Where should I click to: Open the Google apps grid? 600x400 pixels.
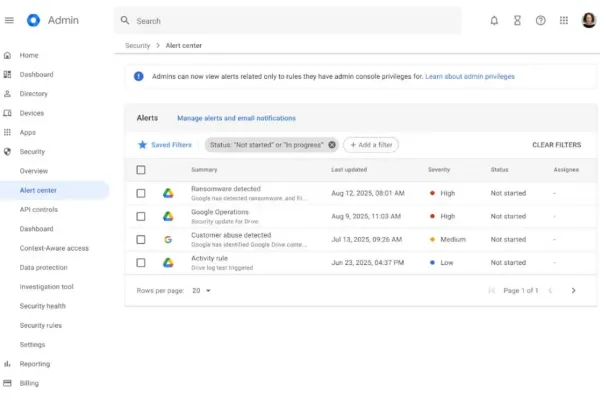click(x=564, y=20)
